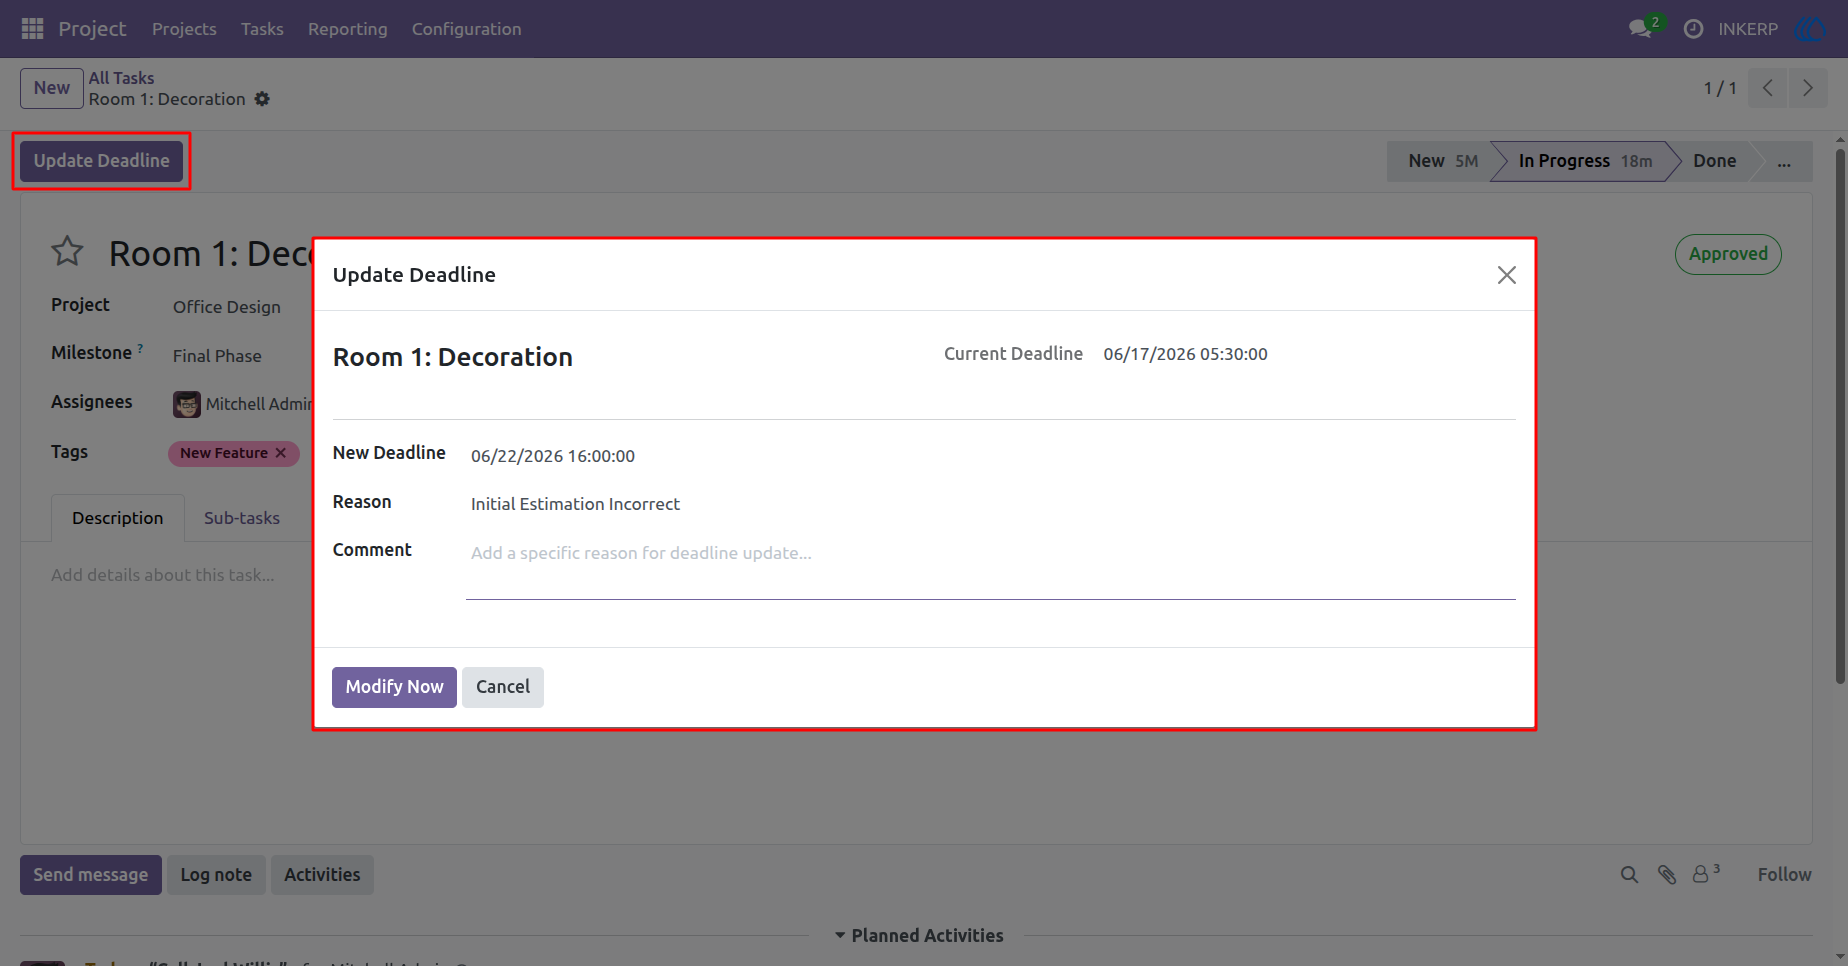The image size is (1848, 966).
Task: Click the Send message button
Action: point(91,875)
